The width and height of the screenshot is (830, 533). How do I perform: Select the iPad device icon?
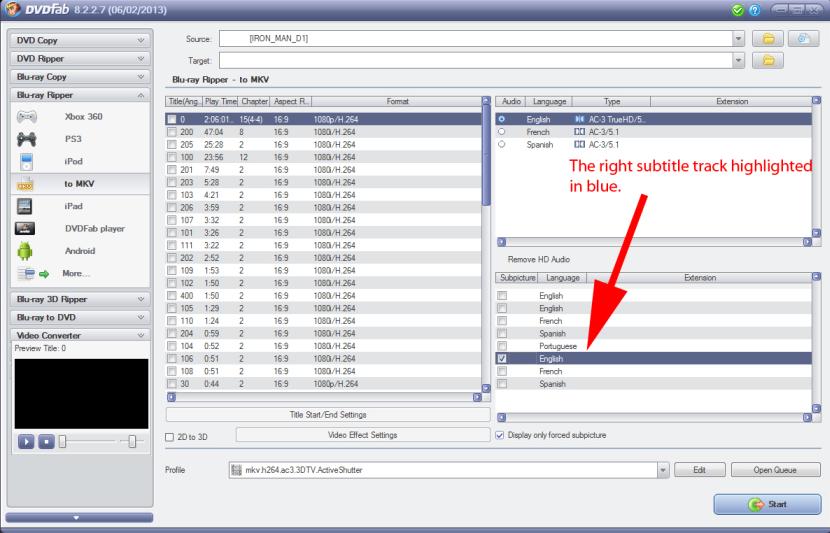[x=24, y=206]
